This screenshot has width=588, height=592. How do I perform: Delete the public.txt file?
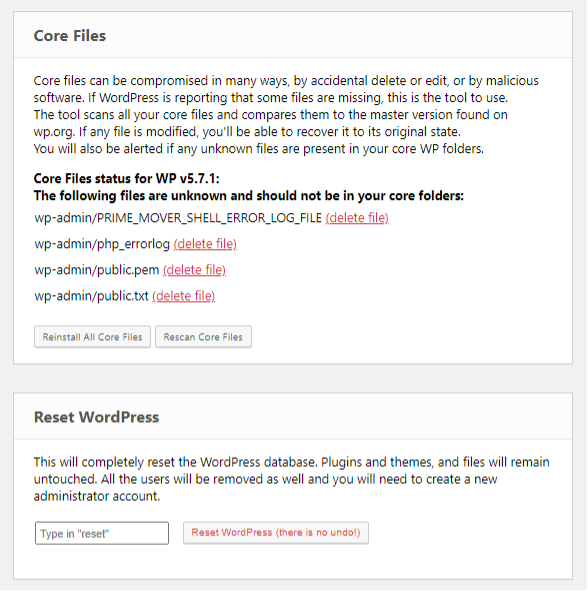coord(184,296)
